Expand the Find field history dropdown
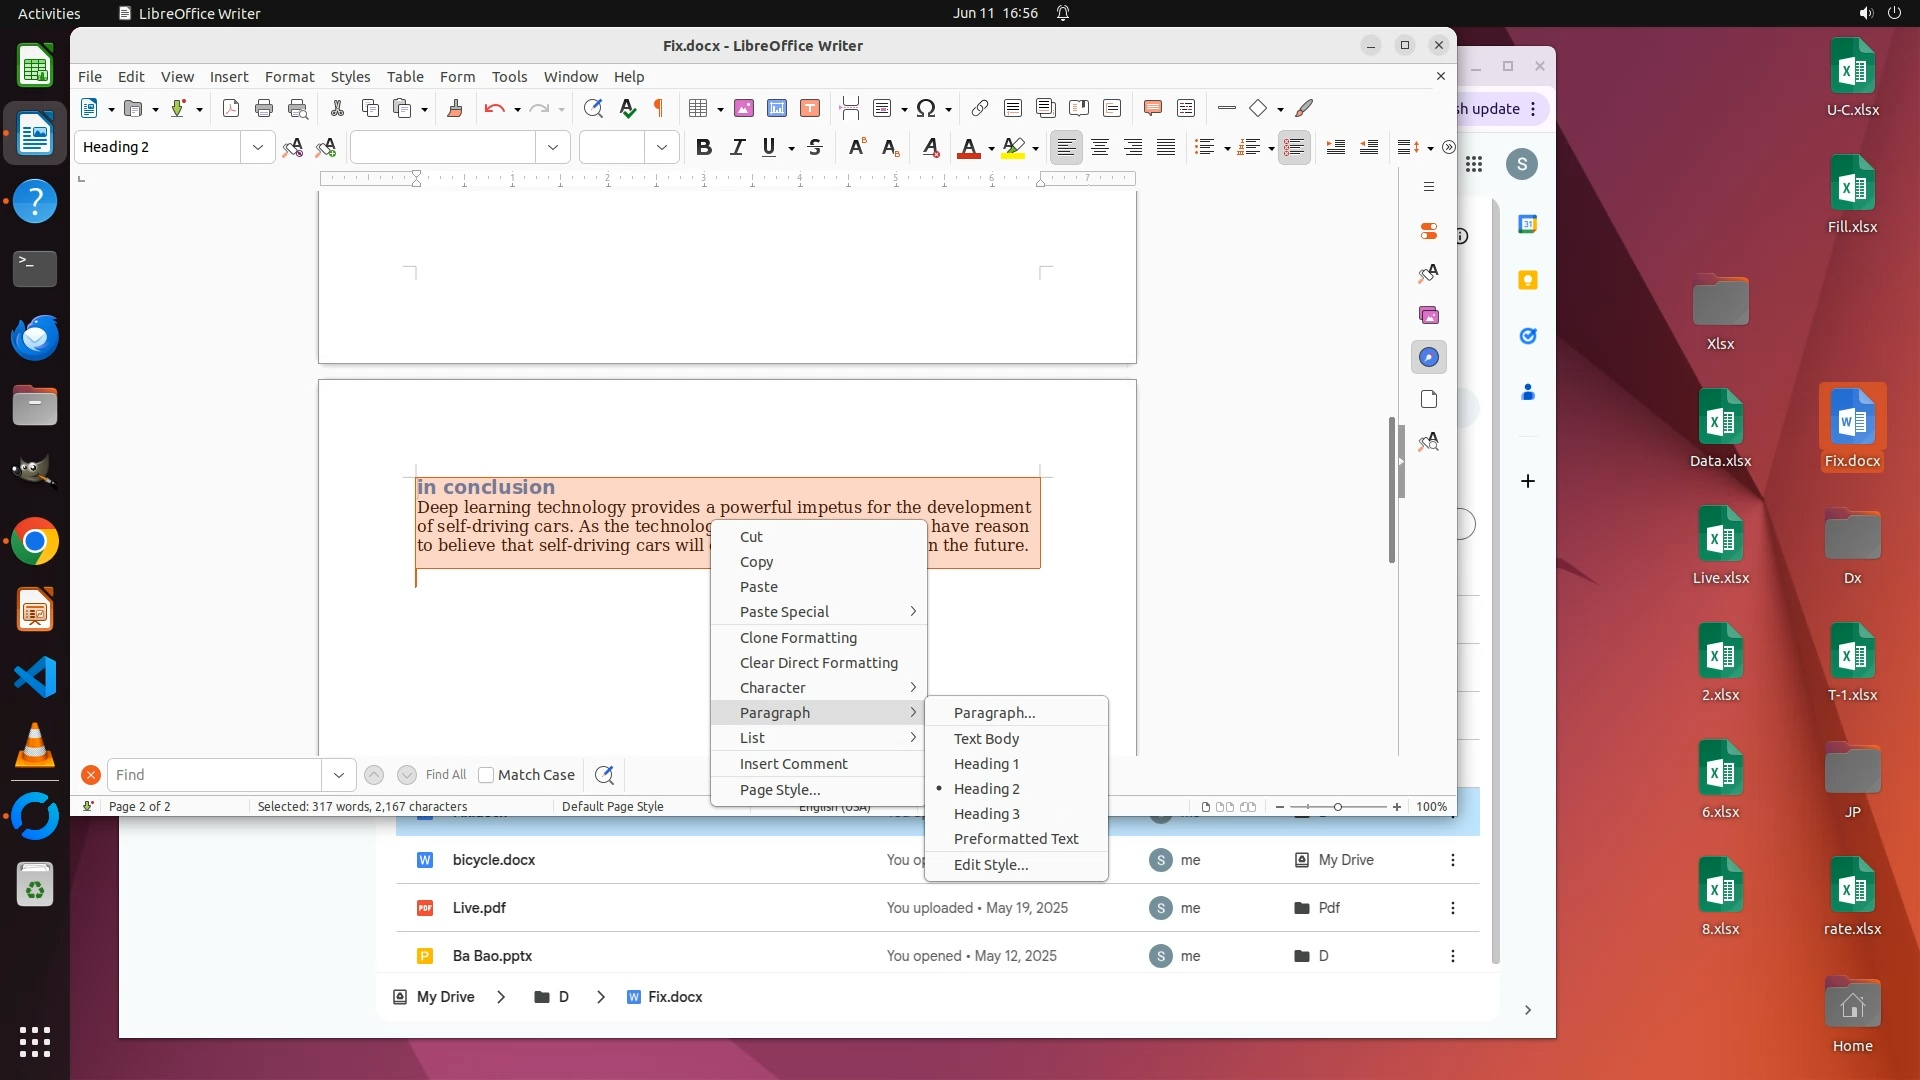Screen dimensions: 1920x1080 pos(338,775)
